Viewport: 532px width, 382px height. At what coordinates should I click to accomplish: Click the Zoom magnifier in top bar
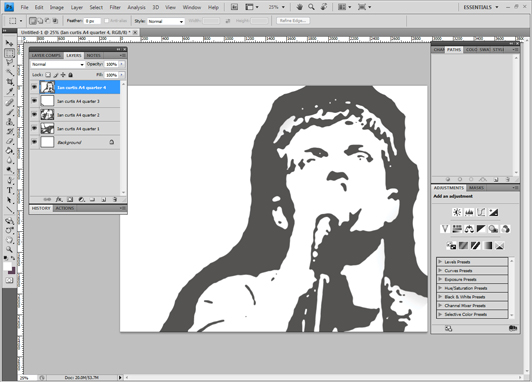click(311, 7)
